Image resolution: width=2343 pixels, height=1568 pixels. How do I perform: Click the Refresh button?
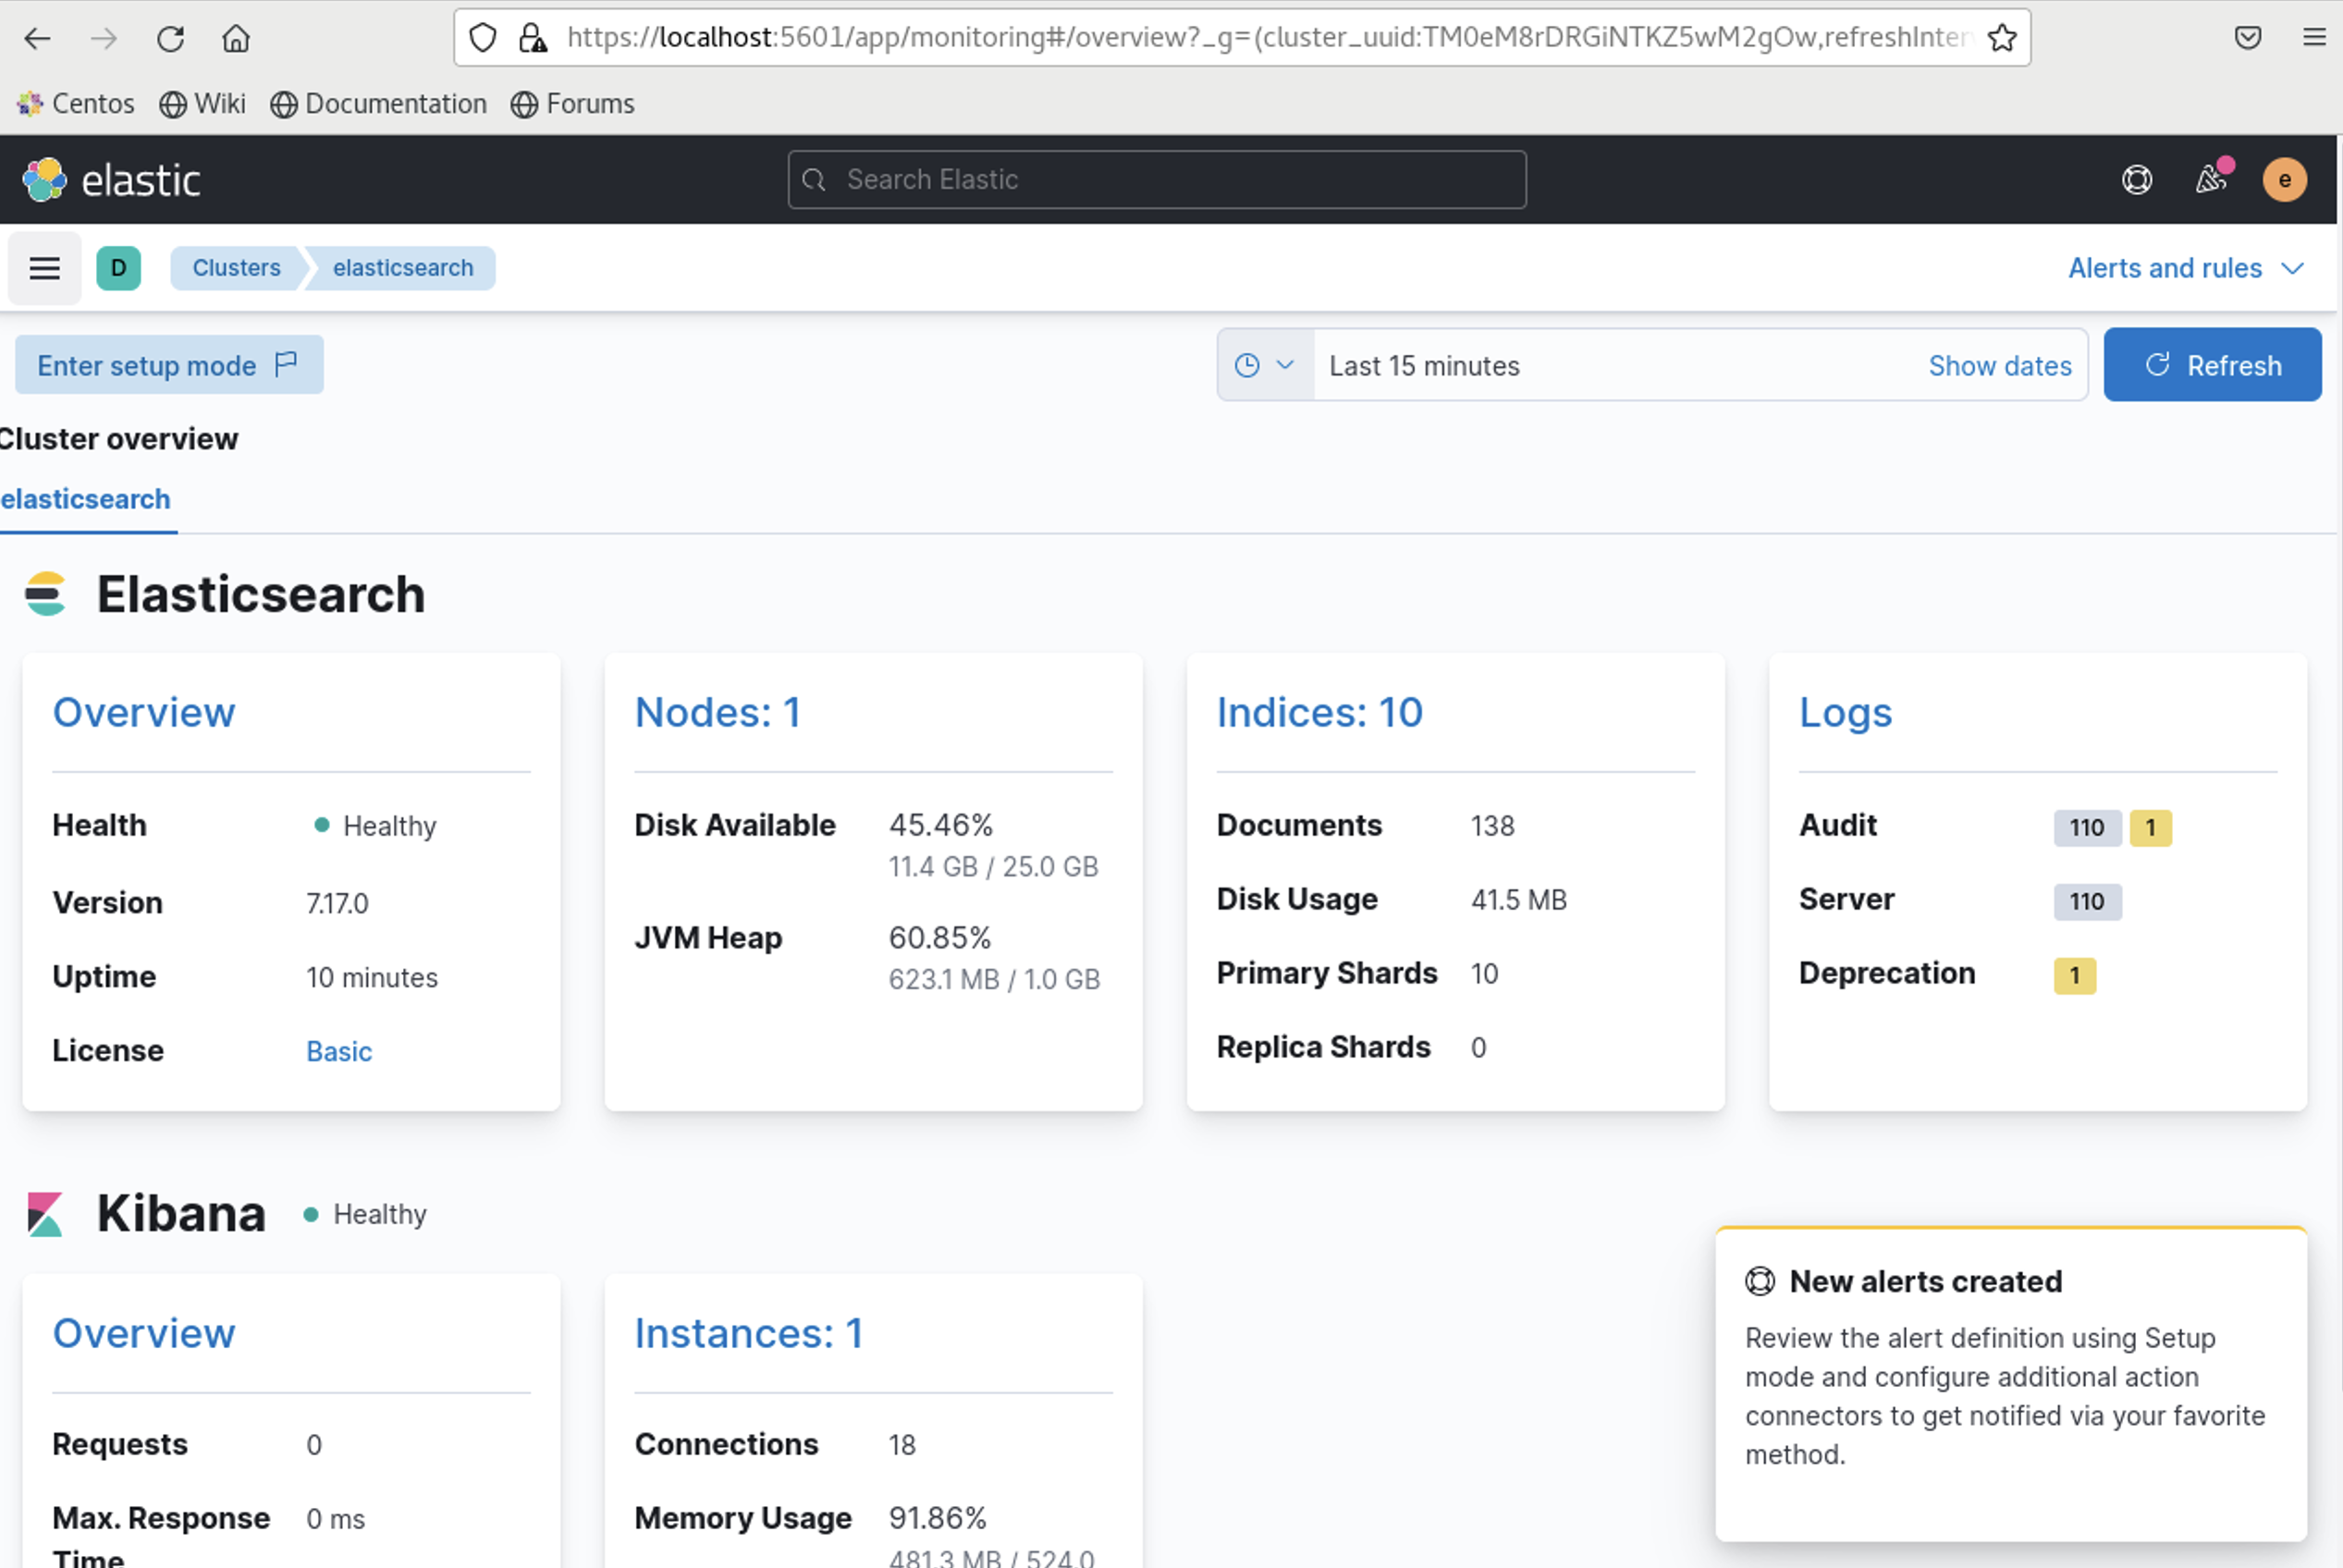pos(2212,366)
